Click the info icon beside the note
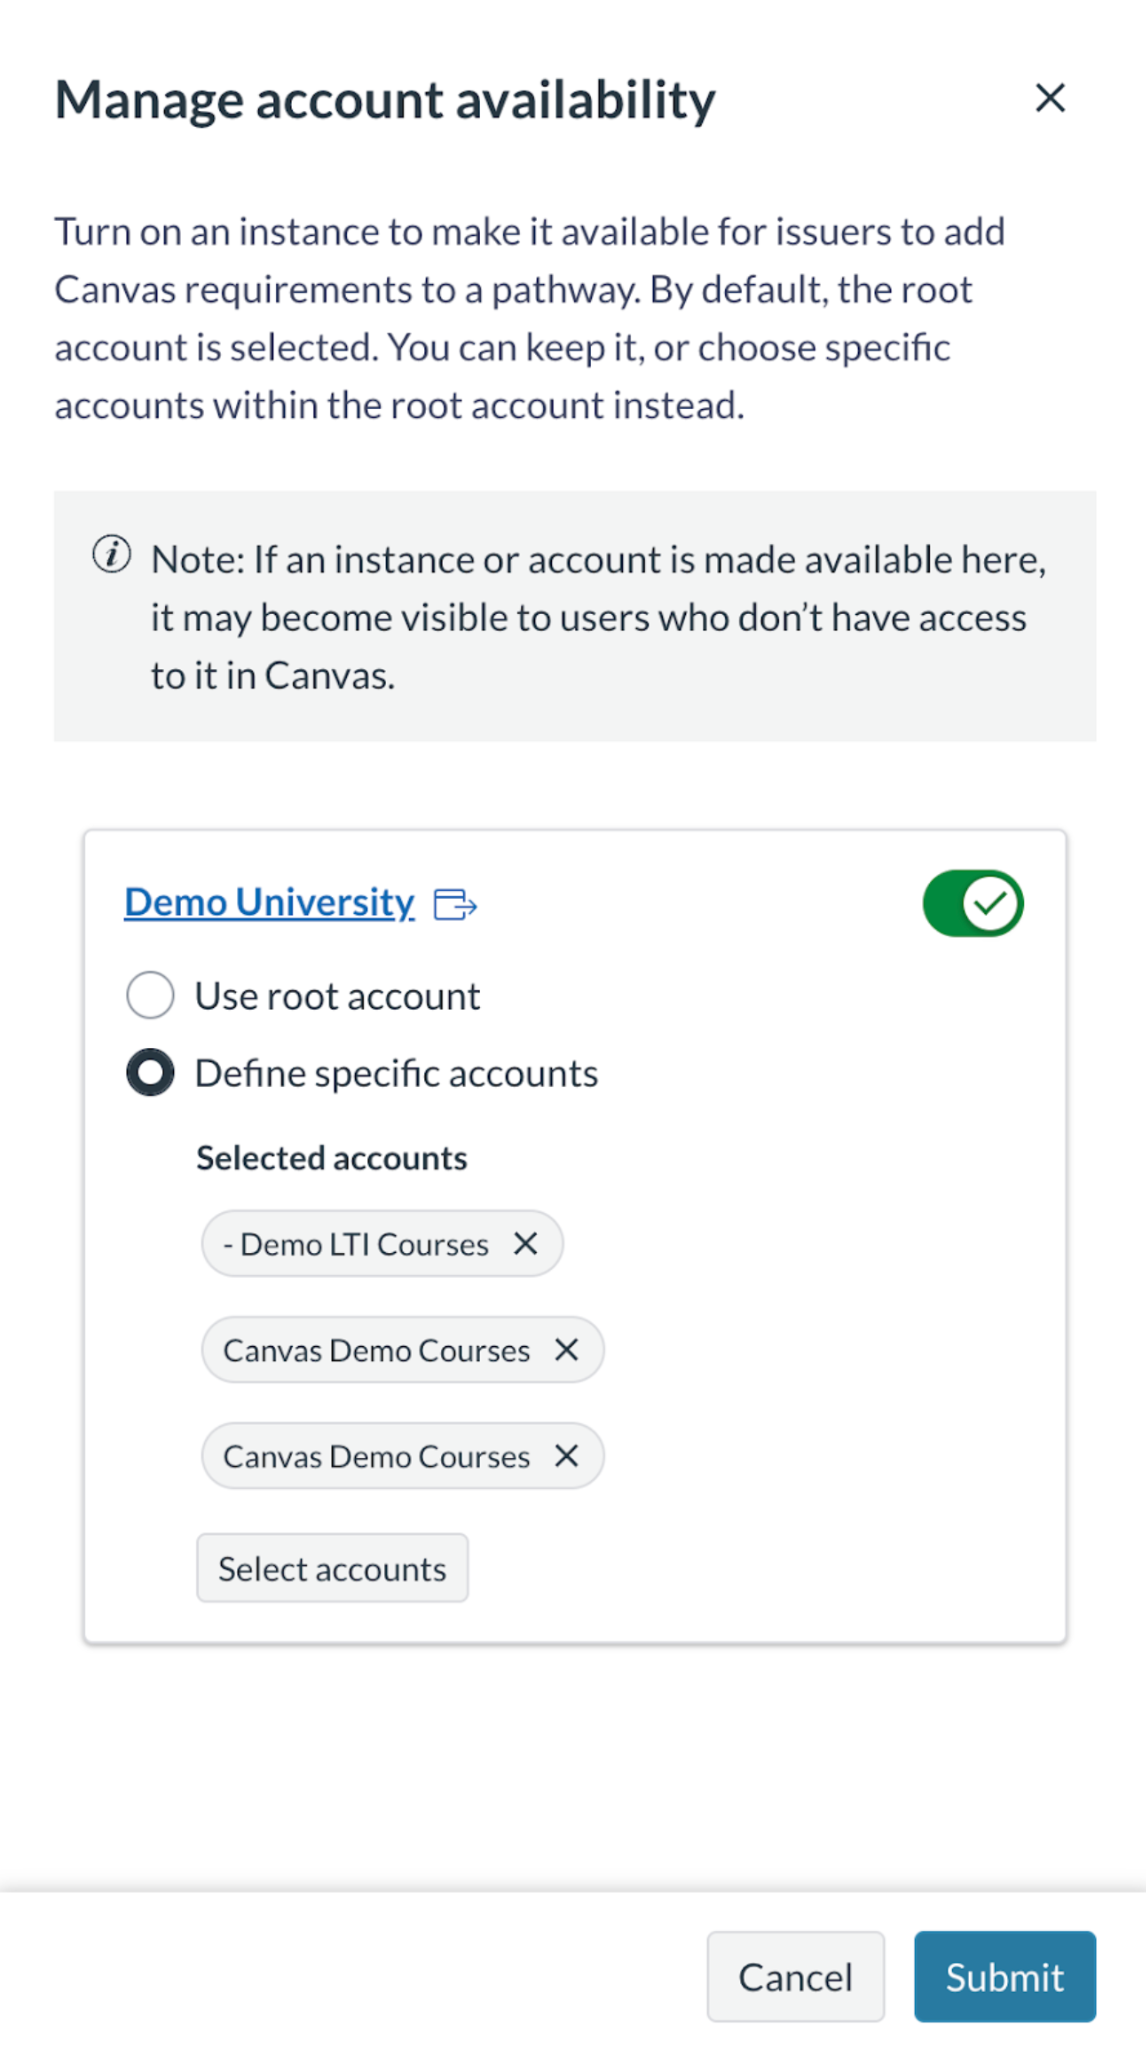1146x2048 pixels. [112, 554]
